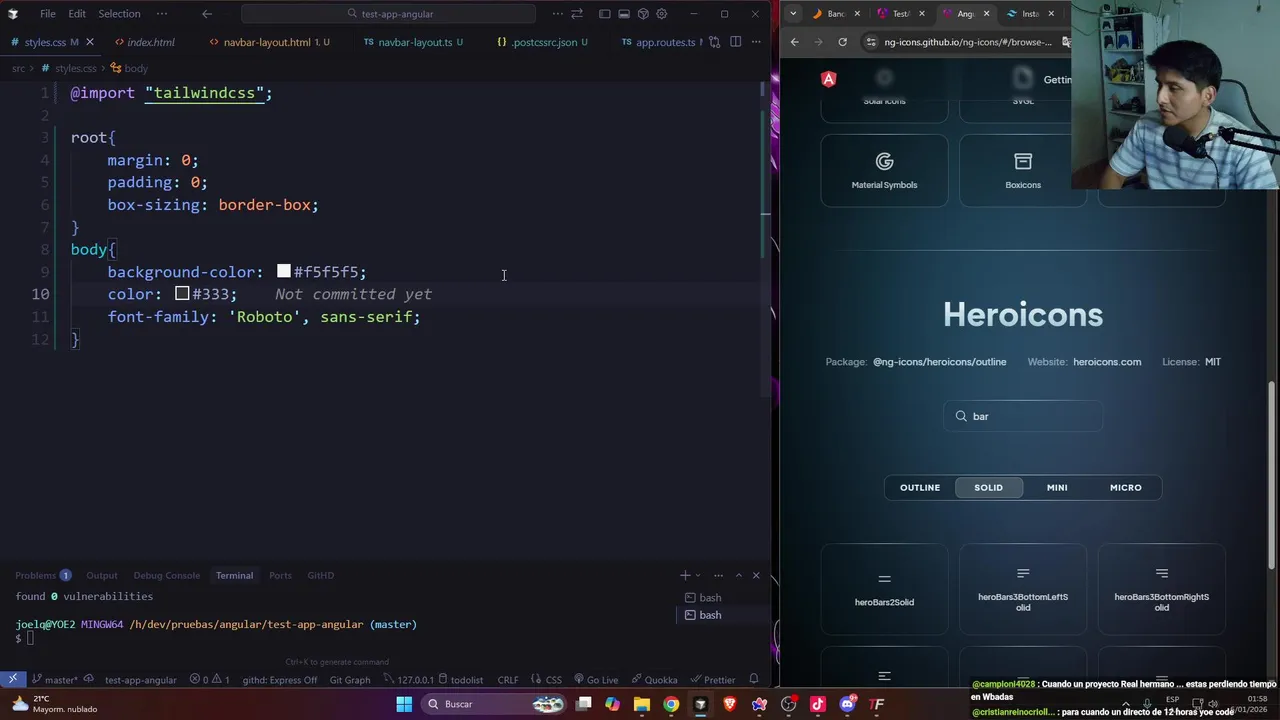Open the Material Symbols icon set card
Image resolution: width=1280 pixels, height=720 pixels.
884,170
